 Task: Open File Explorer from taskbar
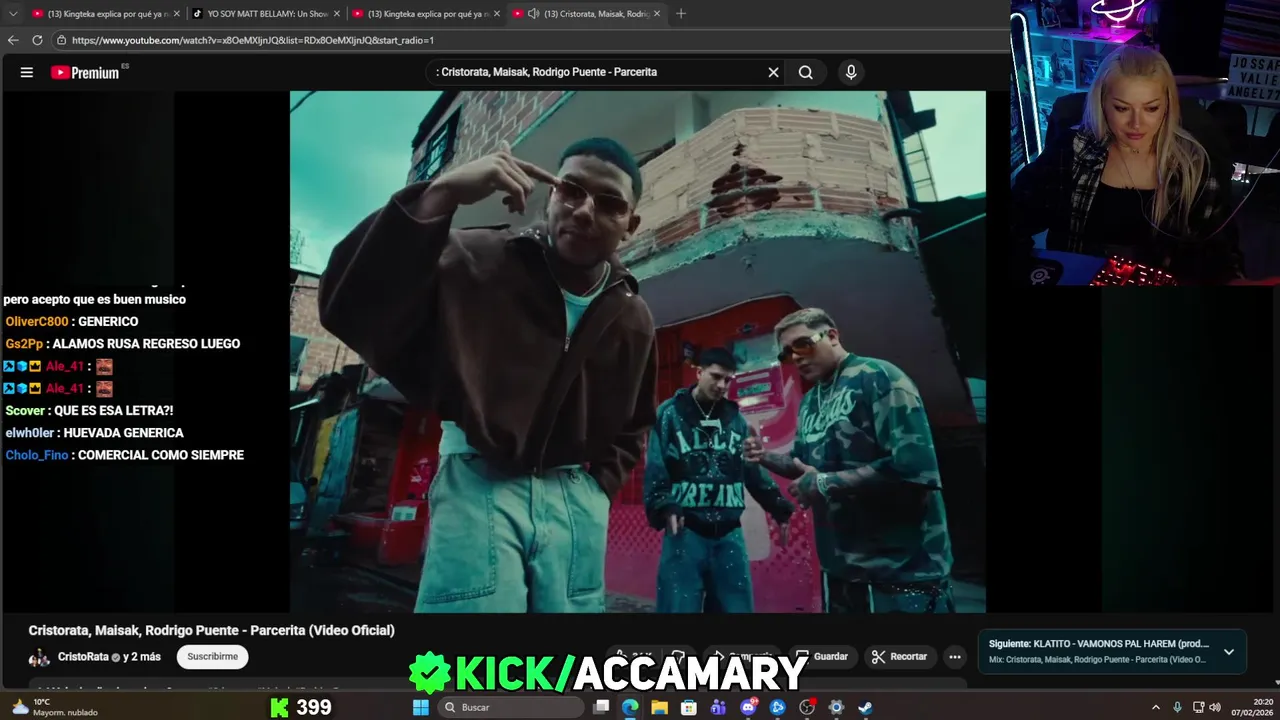point(659,707)
